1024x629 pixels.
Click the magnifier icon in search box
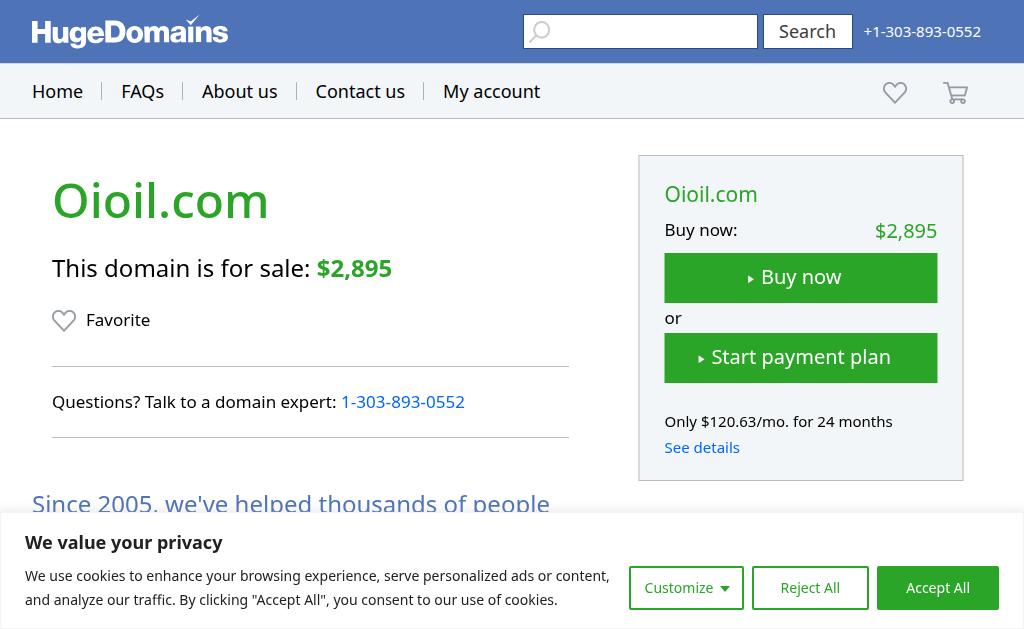(x=540, y=32)
